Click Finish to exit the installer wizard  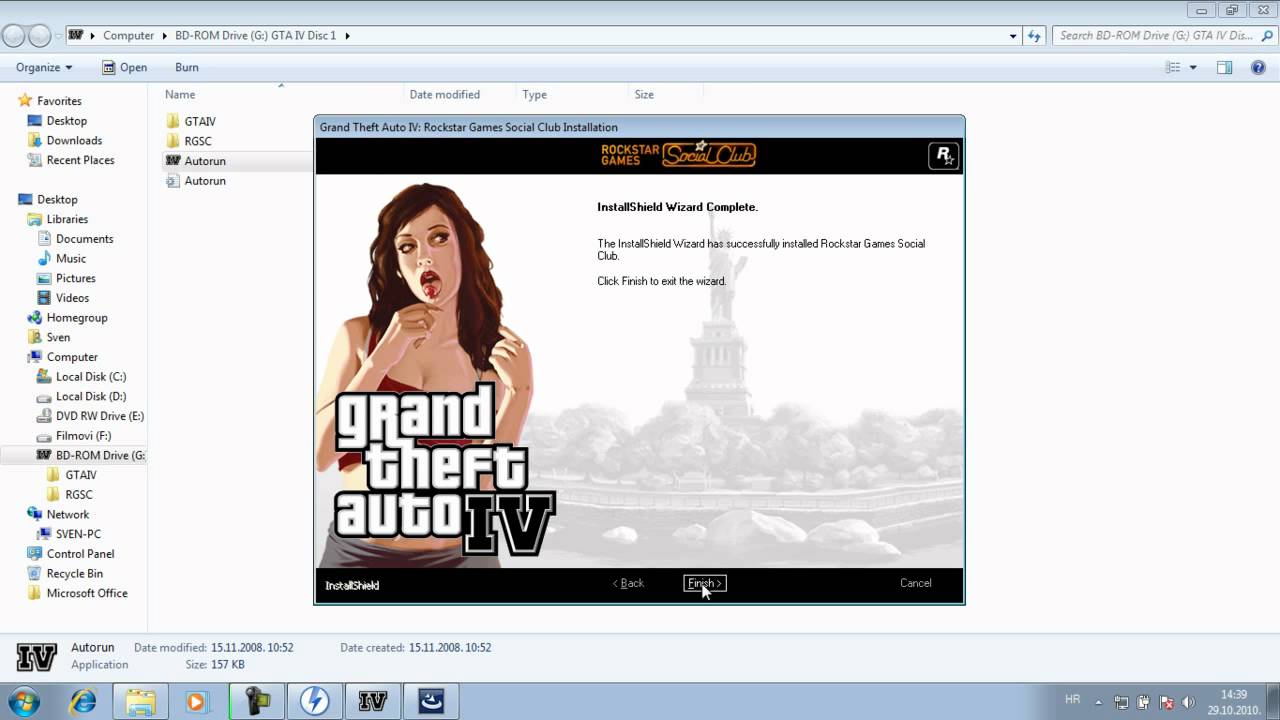[x=705, y=583]
